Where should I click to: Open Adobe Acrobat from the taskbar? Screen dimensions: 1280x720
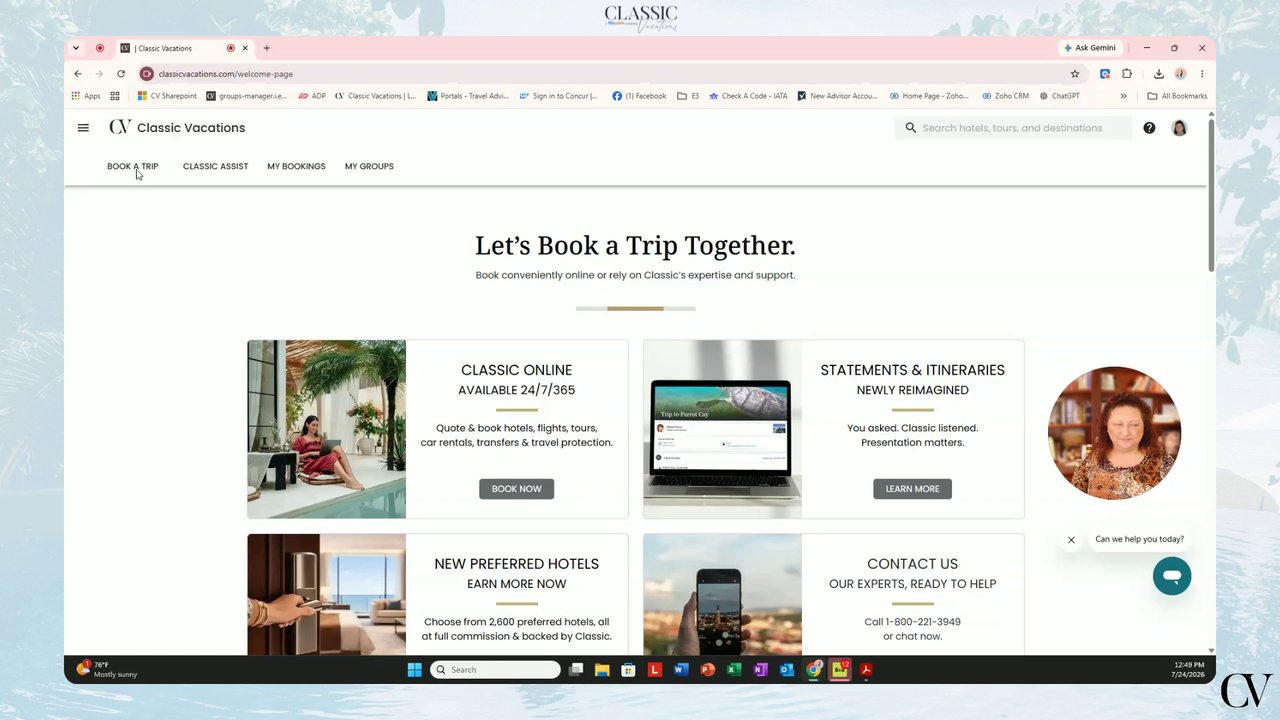coord(866,670)
